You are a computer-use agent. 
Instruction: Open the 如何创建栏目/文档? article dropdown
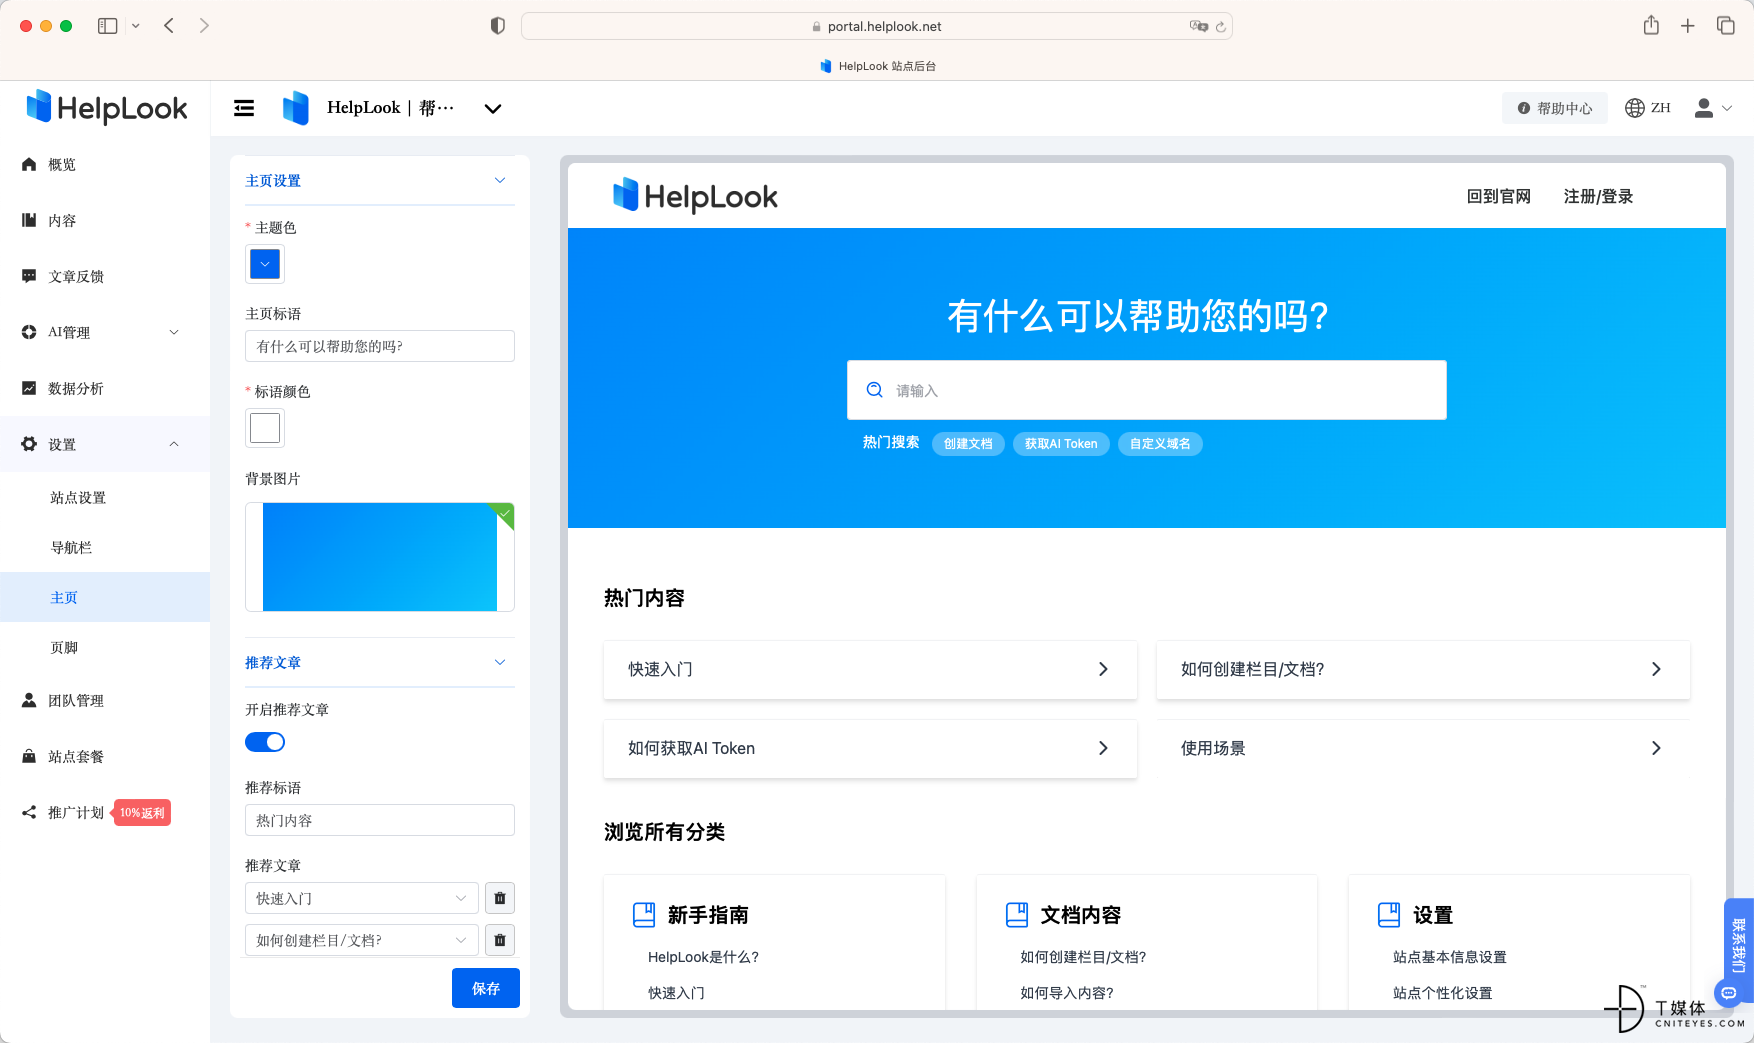pos(361,940)
